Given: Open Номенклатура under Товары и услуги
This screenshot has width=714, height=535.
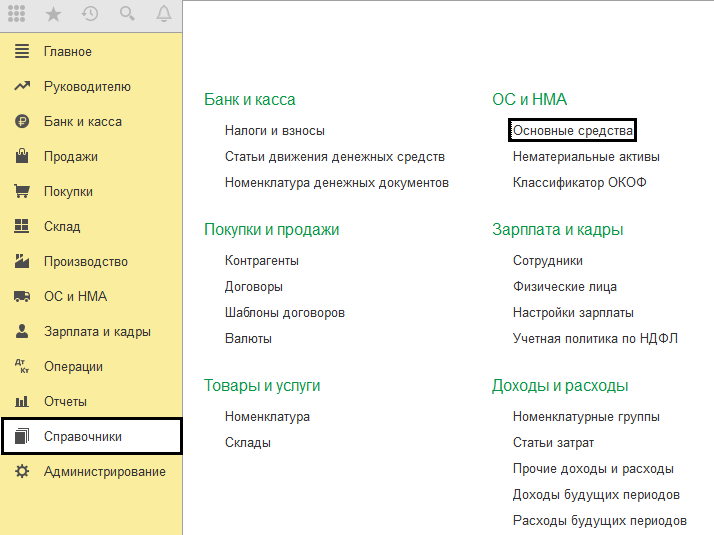Looking at the screenshot, I should tap(267, 417).
